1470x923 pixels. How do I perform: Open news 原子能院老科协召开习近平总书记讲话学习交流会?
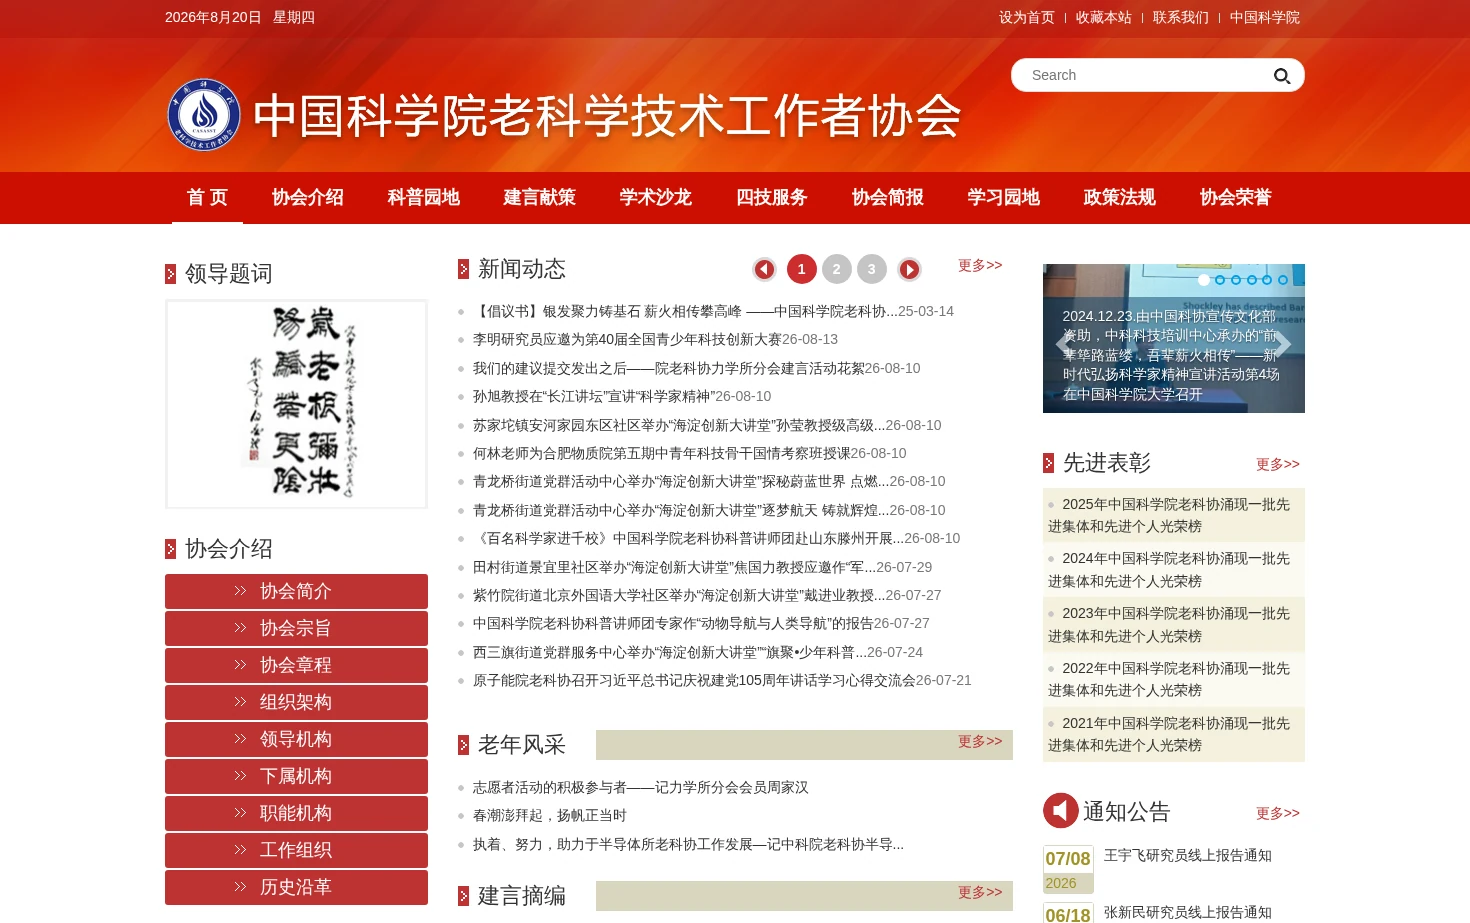click(x=694, y=680)
